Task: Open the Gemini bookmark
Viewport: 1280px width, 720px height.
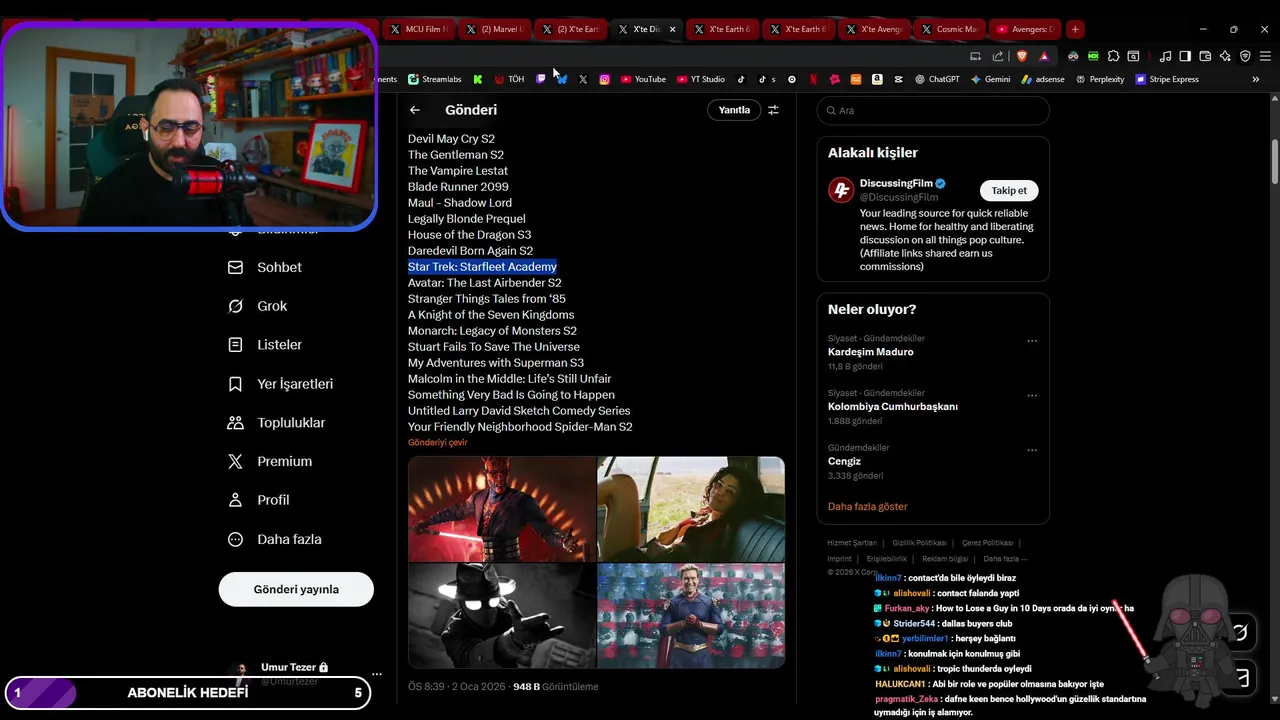Action: [990, 79]
